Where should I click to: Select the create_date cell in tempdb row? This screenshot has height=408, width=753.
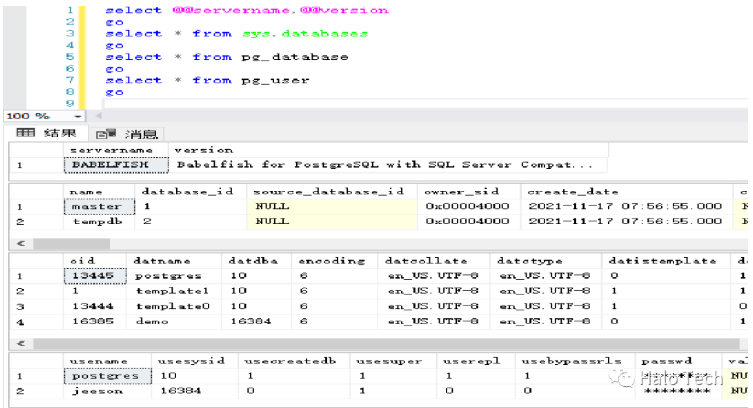(627, 221)
